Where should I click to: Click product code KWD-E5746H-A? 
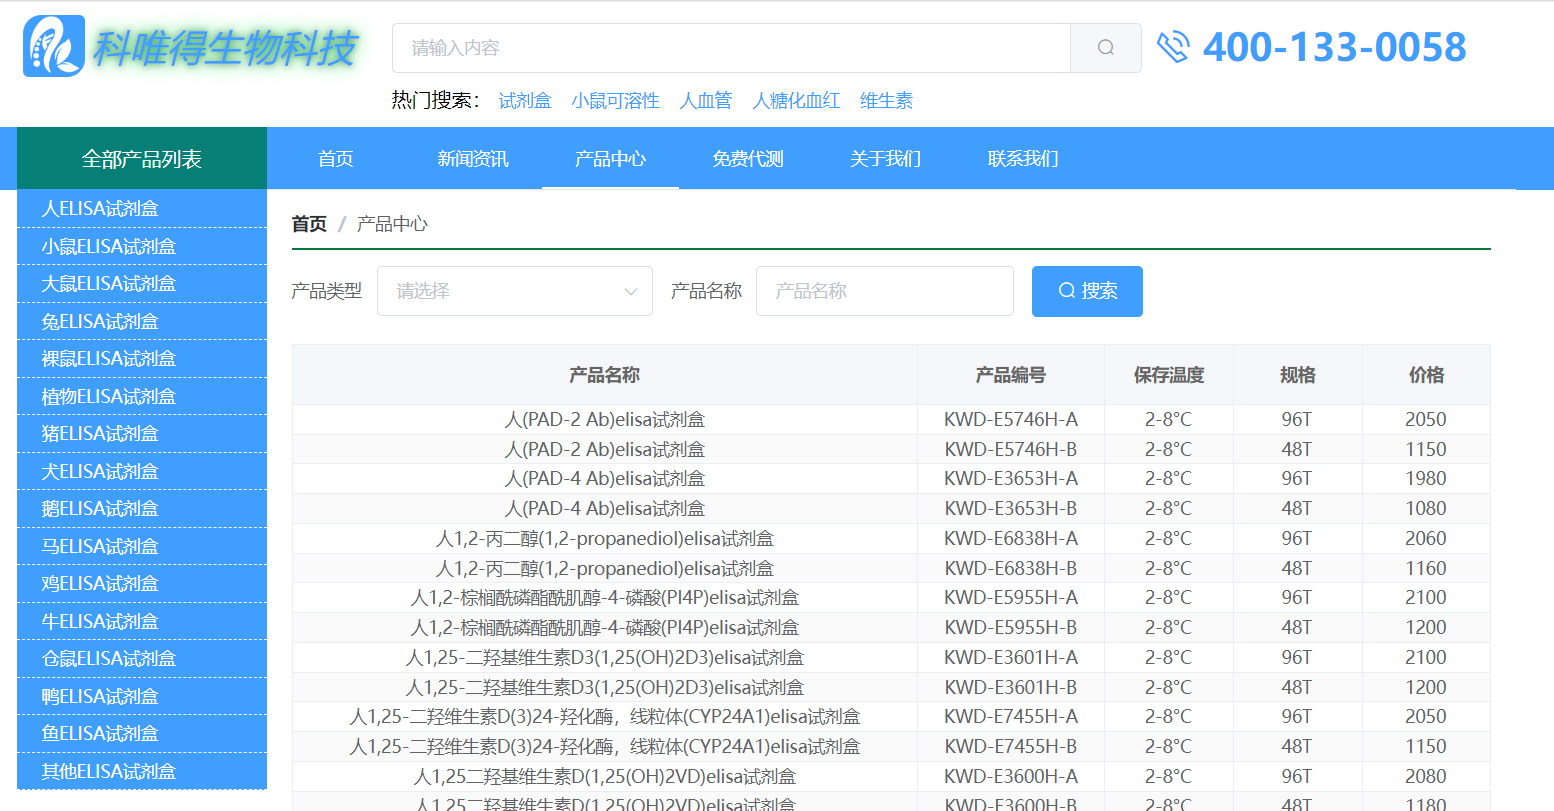click(x=1011, y=420)
